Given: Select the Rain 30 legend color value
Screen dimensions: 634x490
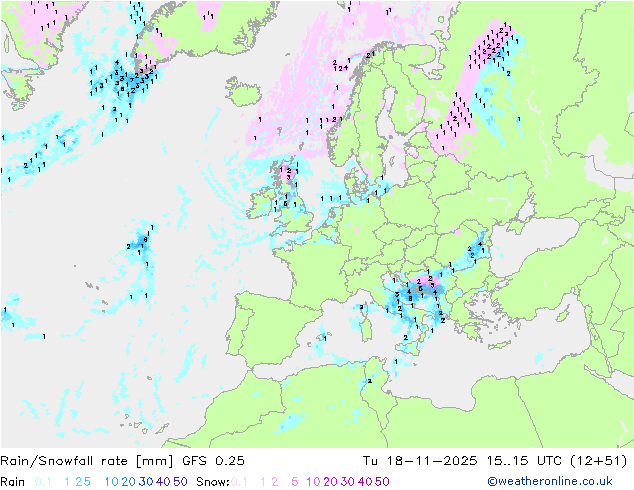Looking at the screenshot, I should 146,482.
